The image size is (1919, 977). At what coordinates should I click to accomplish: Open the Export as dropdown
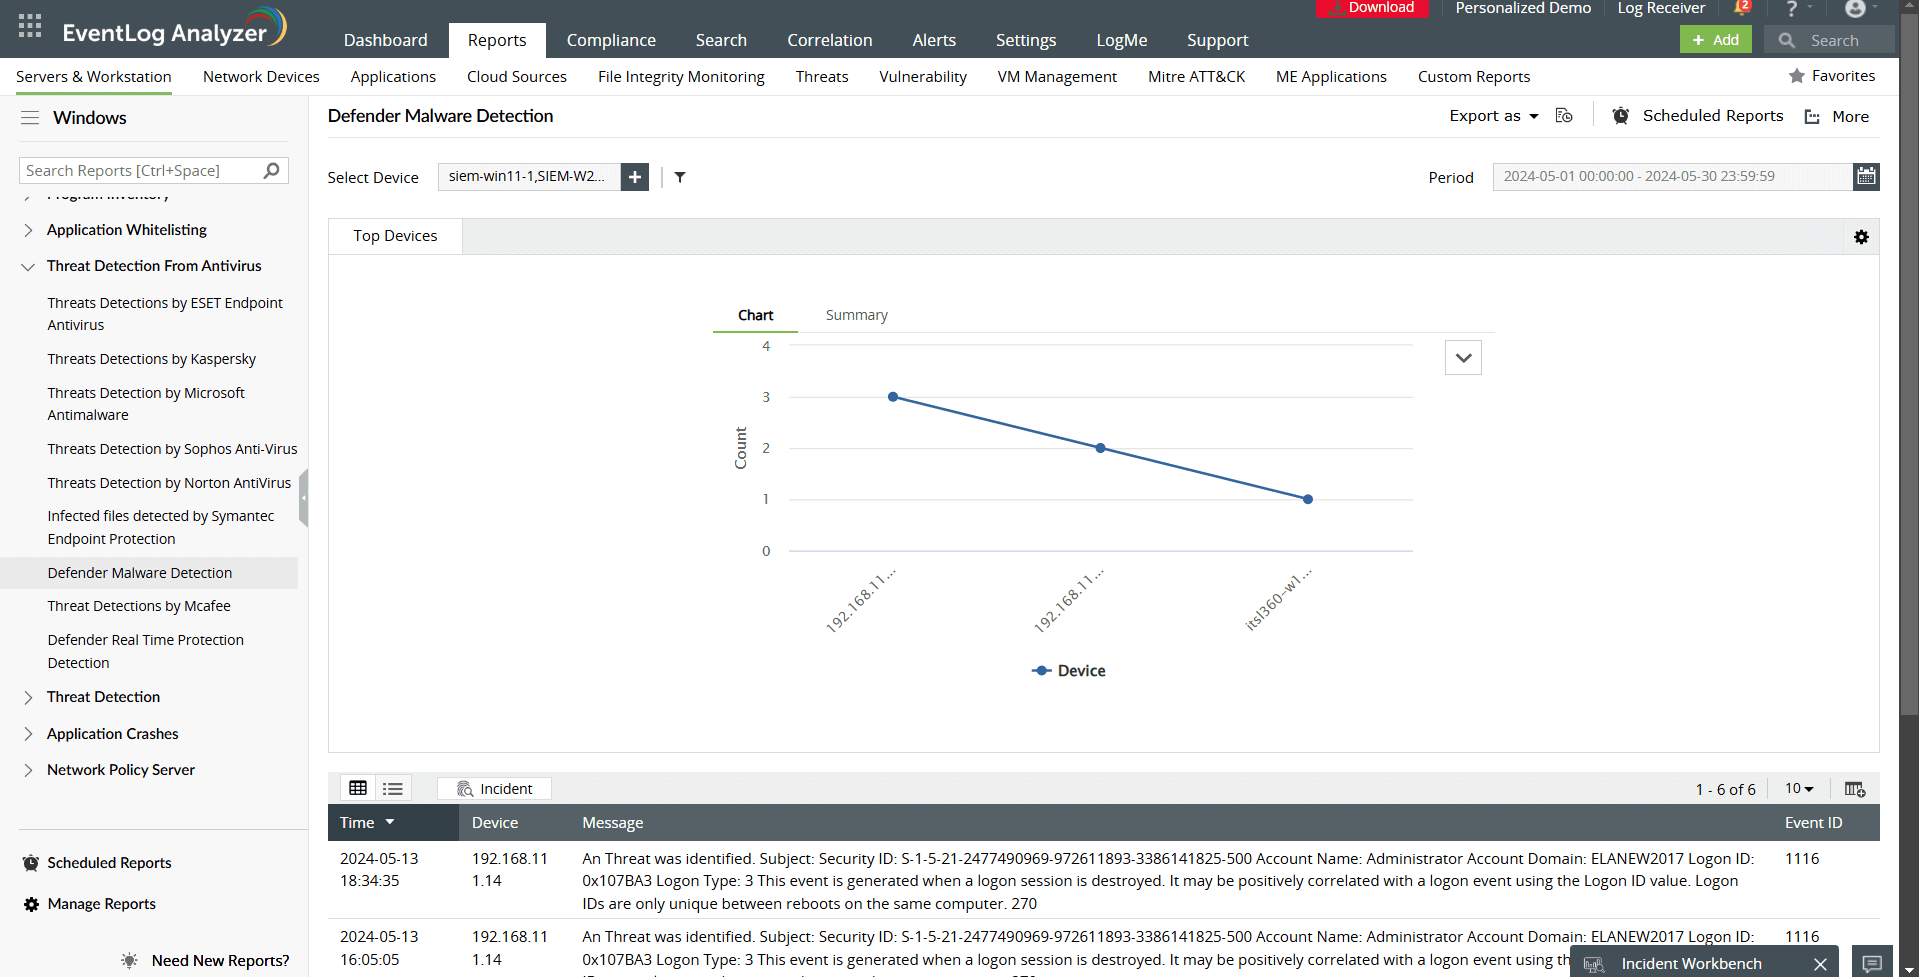(1491, 115)
